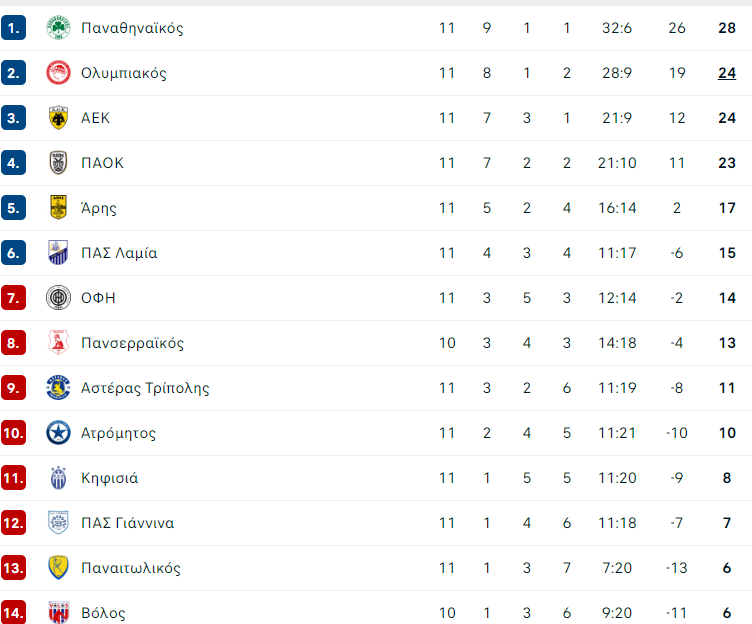The height and width of the screenshot is (624, 752).
Task: Click the red rank badge number 7
Action: [13, 298]
